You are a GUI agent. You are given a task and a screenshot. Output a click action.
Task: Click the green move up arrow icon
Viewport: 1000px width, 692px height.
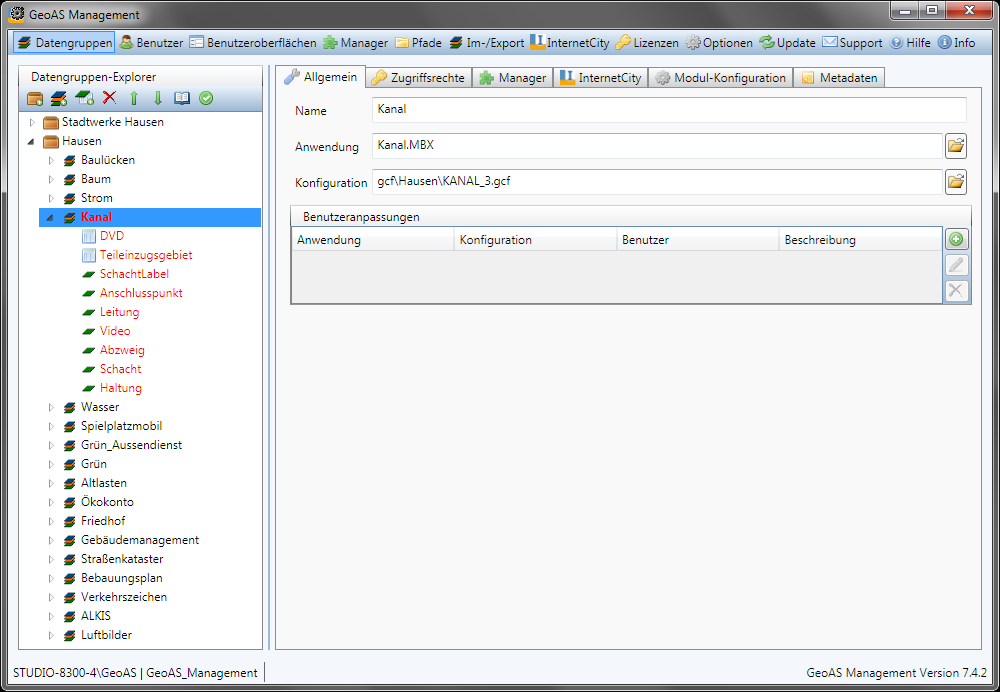tap(134, 98)
